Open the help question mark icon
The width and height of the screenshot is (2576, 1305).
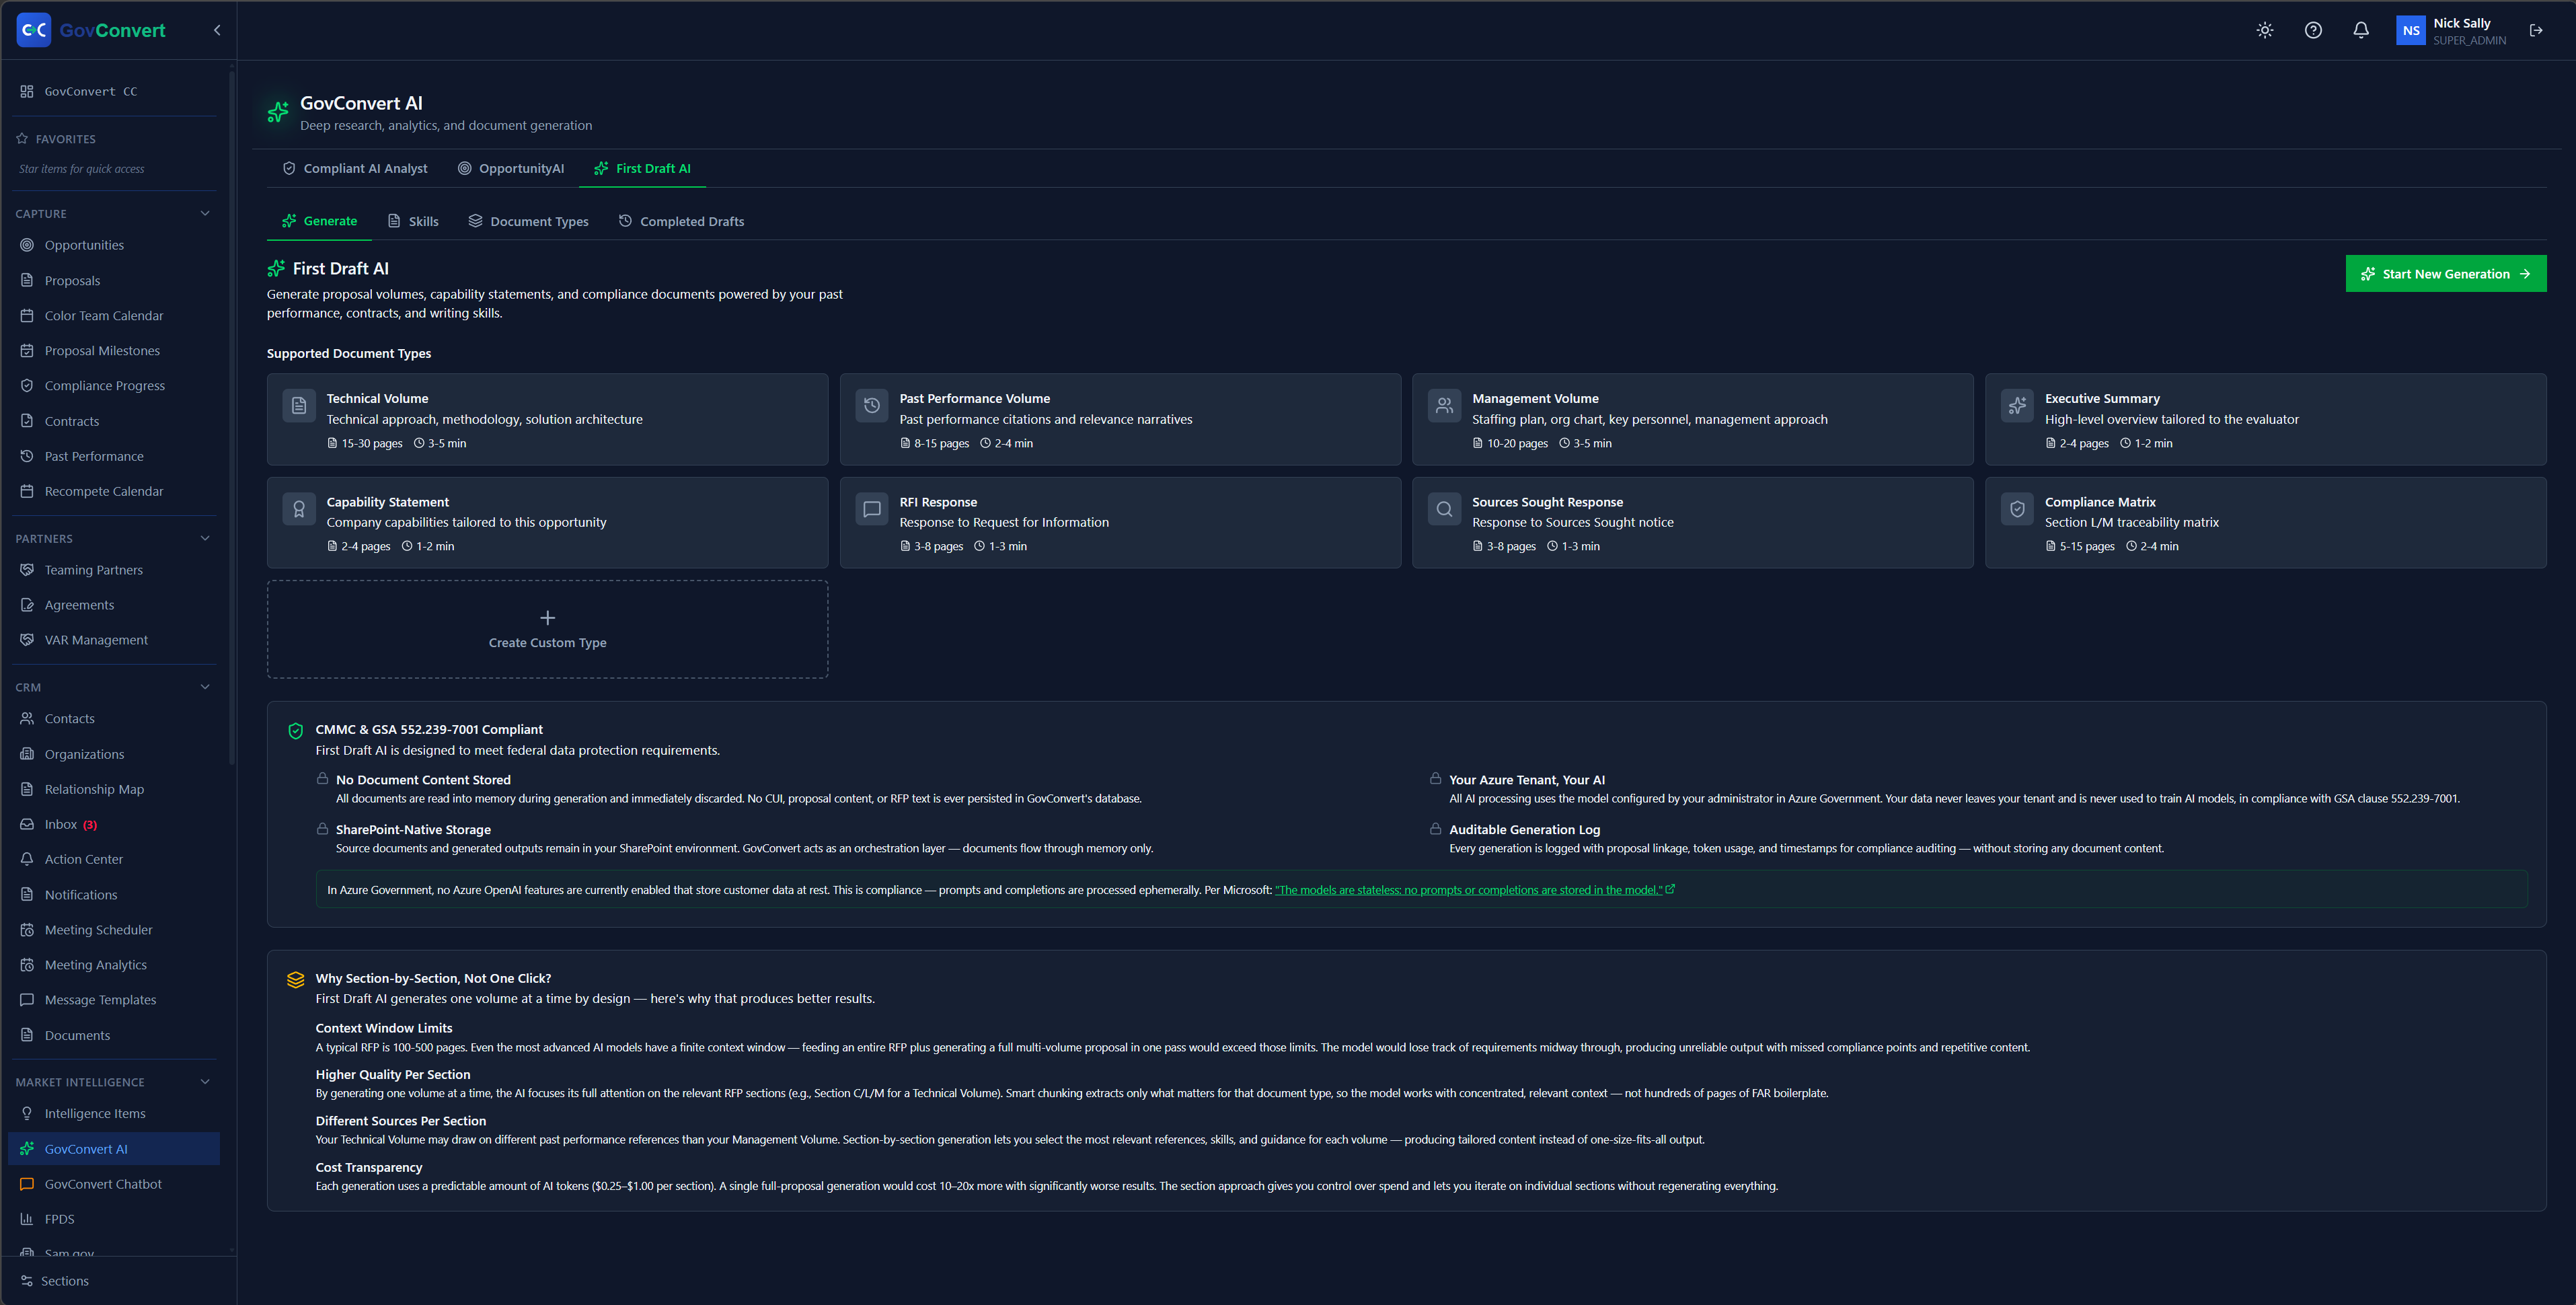pos(2313,30)
